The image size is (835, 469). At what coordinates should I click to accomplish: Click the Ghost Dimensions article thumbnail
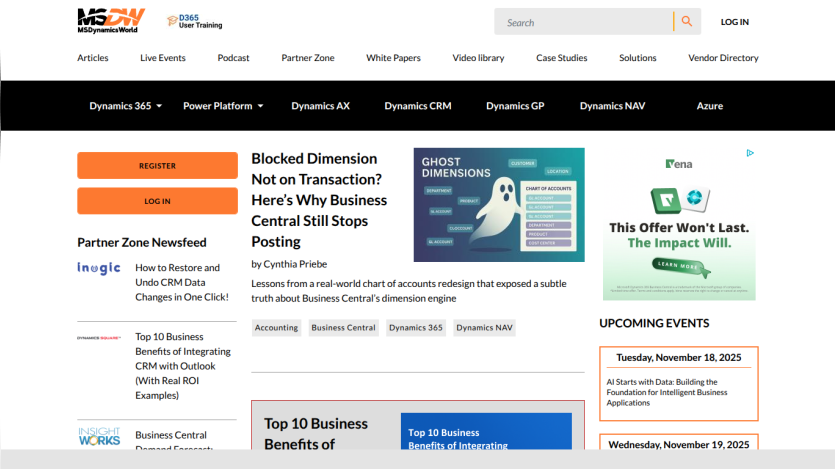point(499,205)
